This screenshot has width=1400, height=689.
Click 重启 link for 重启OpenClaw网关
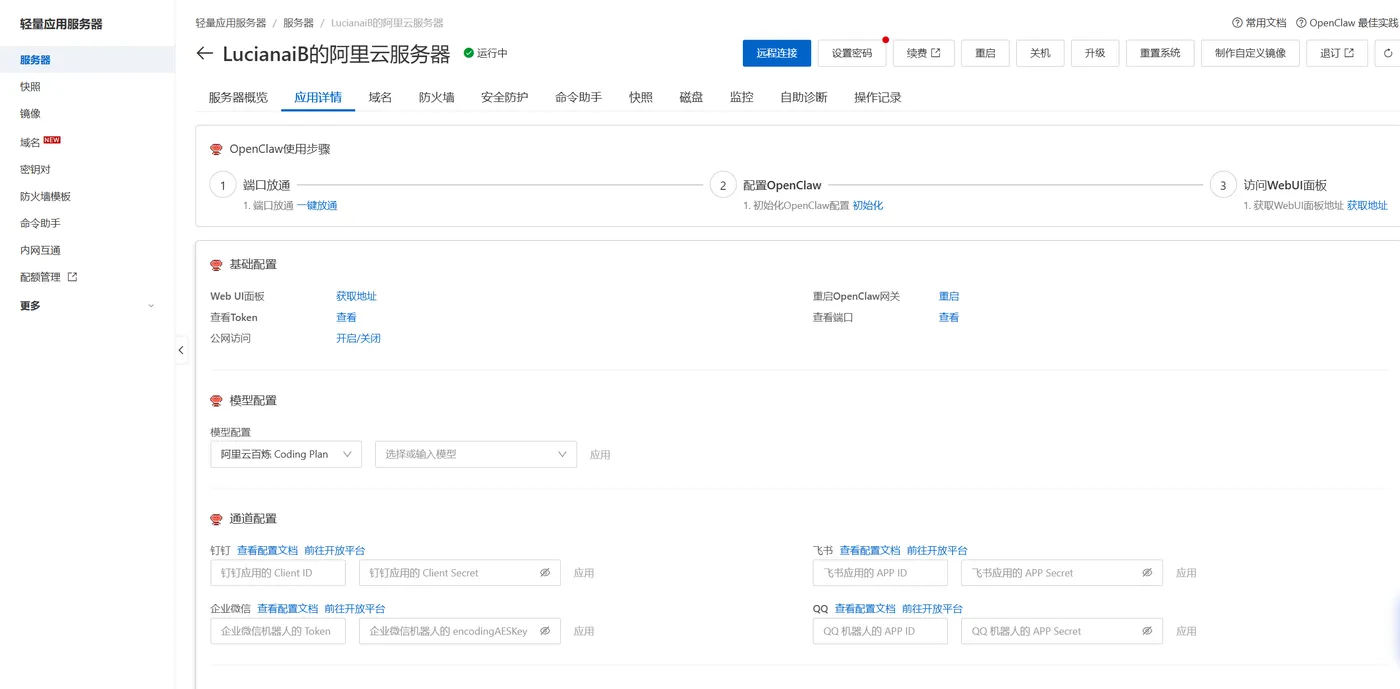[x=949, y=296]
